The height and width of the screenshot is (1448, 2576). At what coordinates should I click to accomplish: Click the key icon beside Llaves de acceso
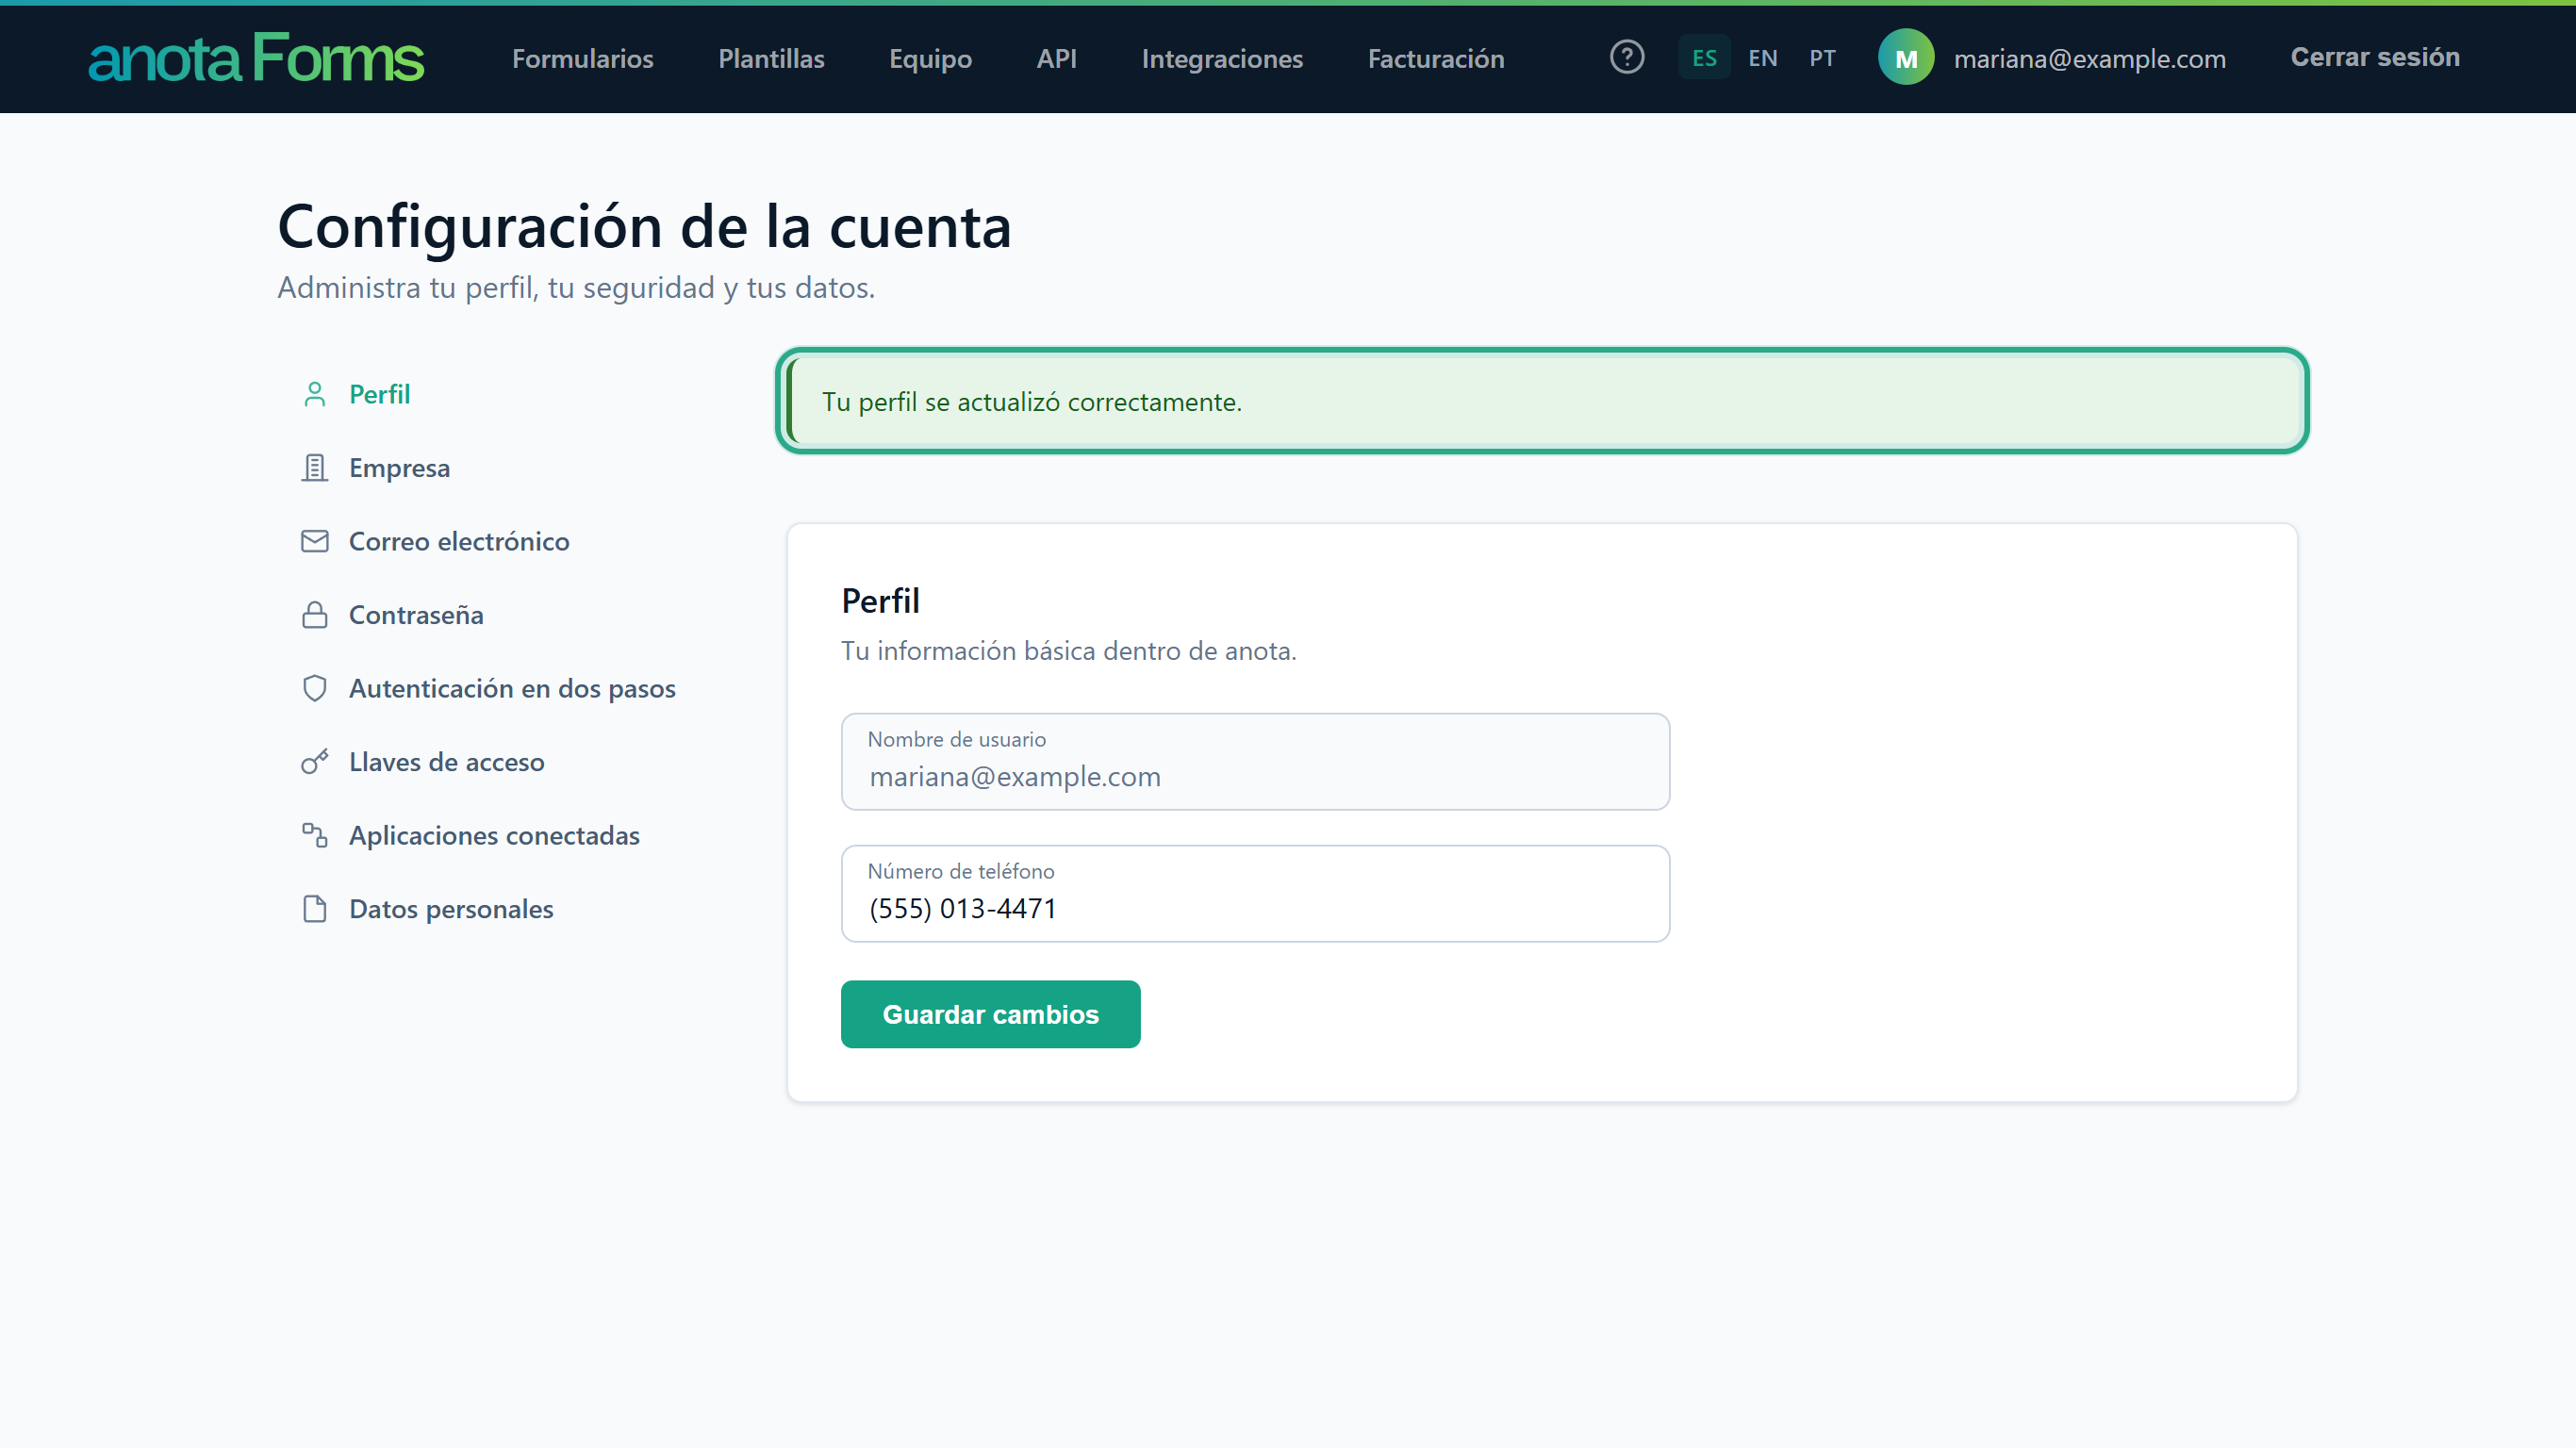pyautogui.click(x=315, y=762)
